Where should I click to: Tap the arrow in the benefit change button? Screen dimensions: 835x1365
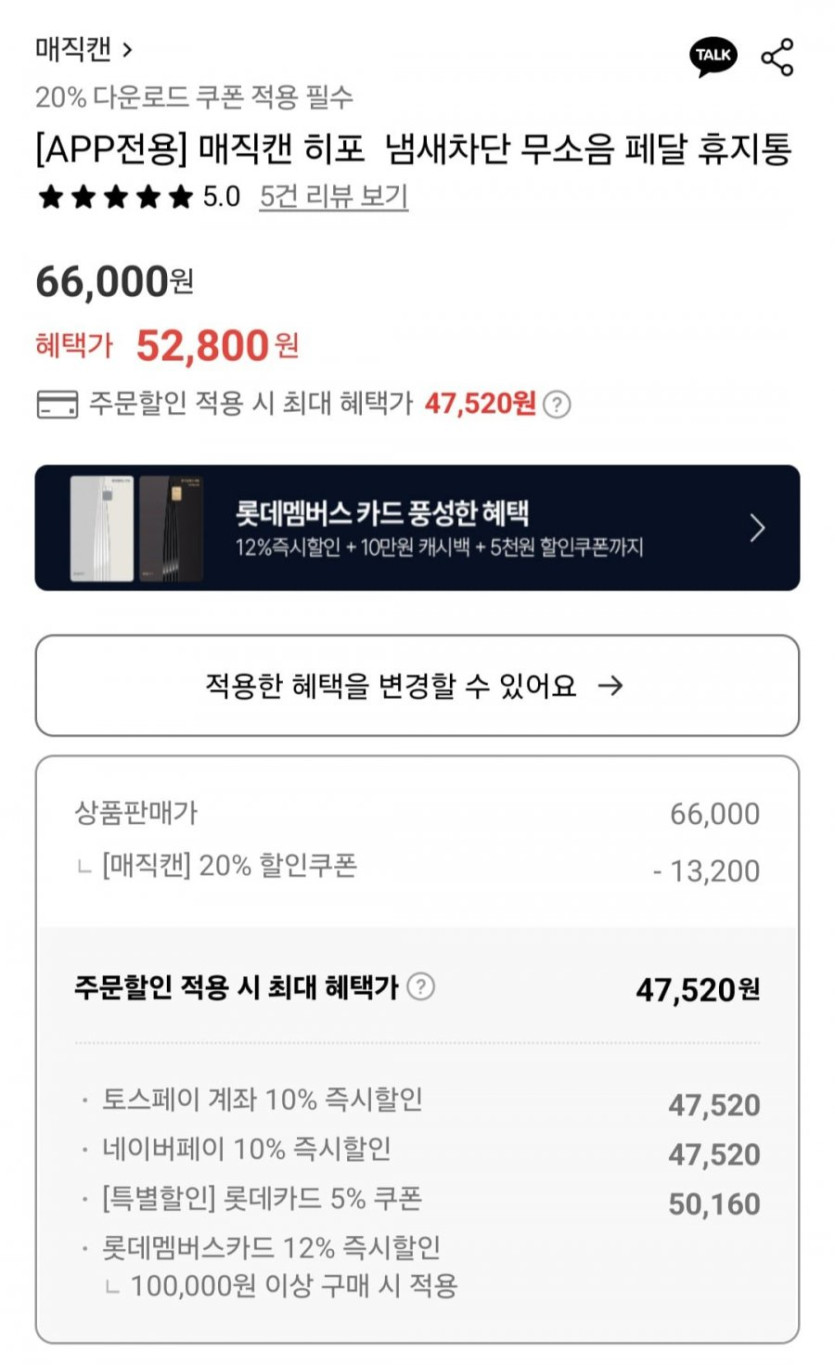click(609, 685)
